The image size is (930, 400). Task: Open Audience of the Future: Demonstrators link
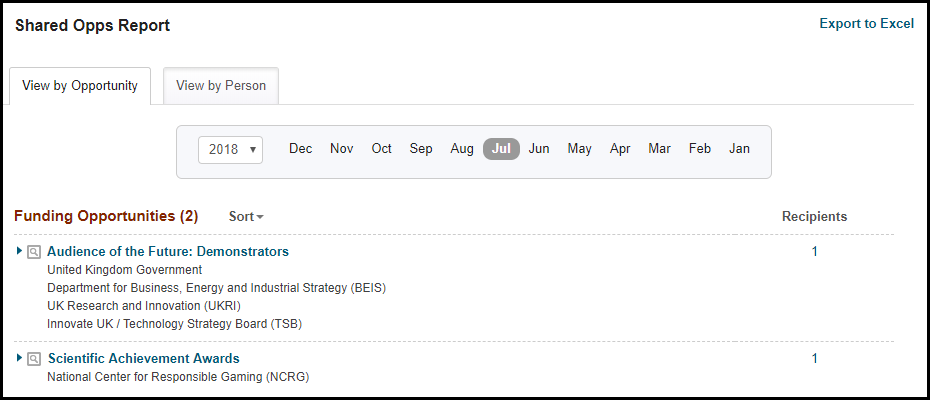click(x=168, y=252)
